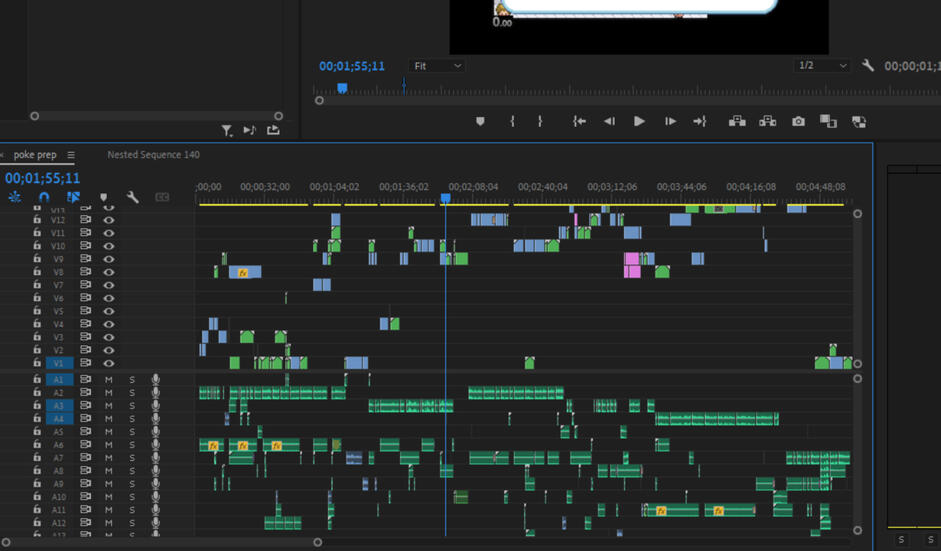Click Export Frame camera icon
Viewport: 941px width, 551px height.
798,121
